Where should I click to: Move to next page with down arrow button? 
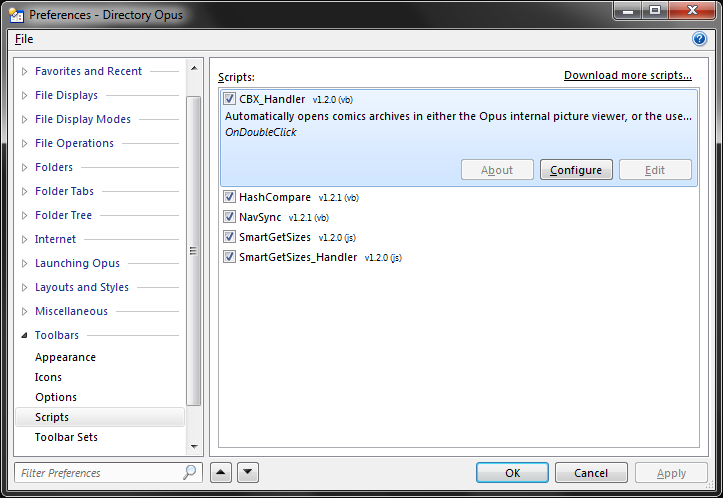[248, 472]
